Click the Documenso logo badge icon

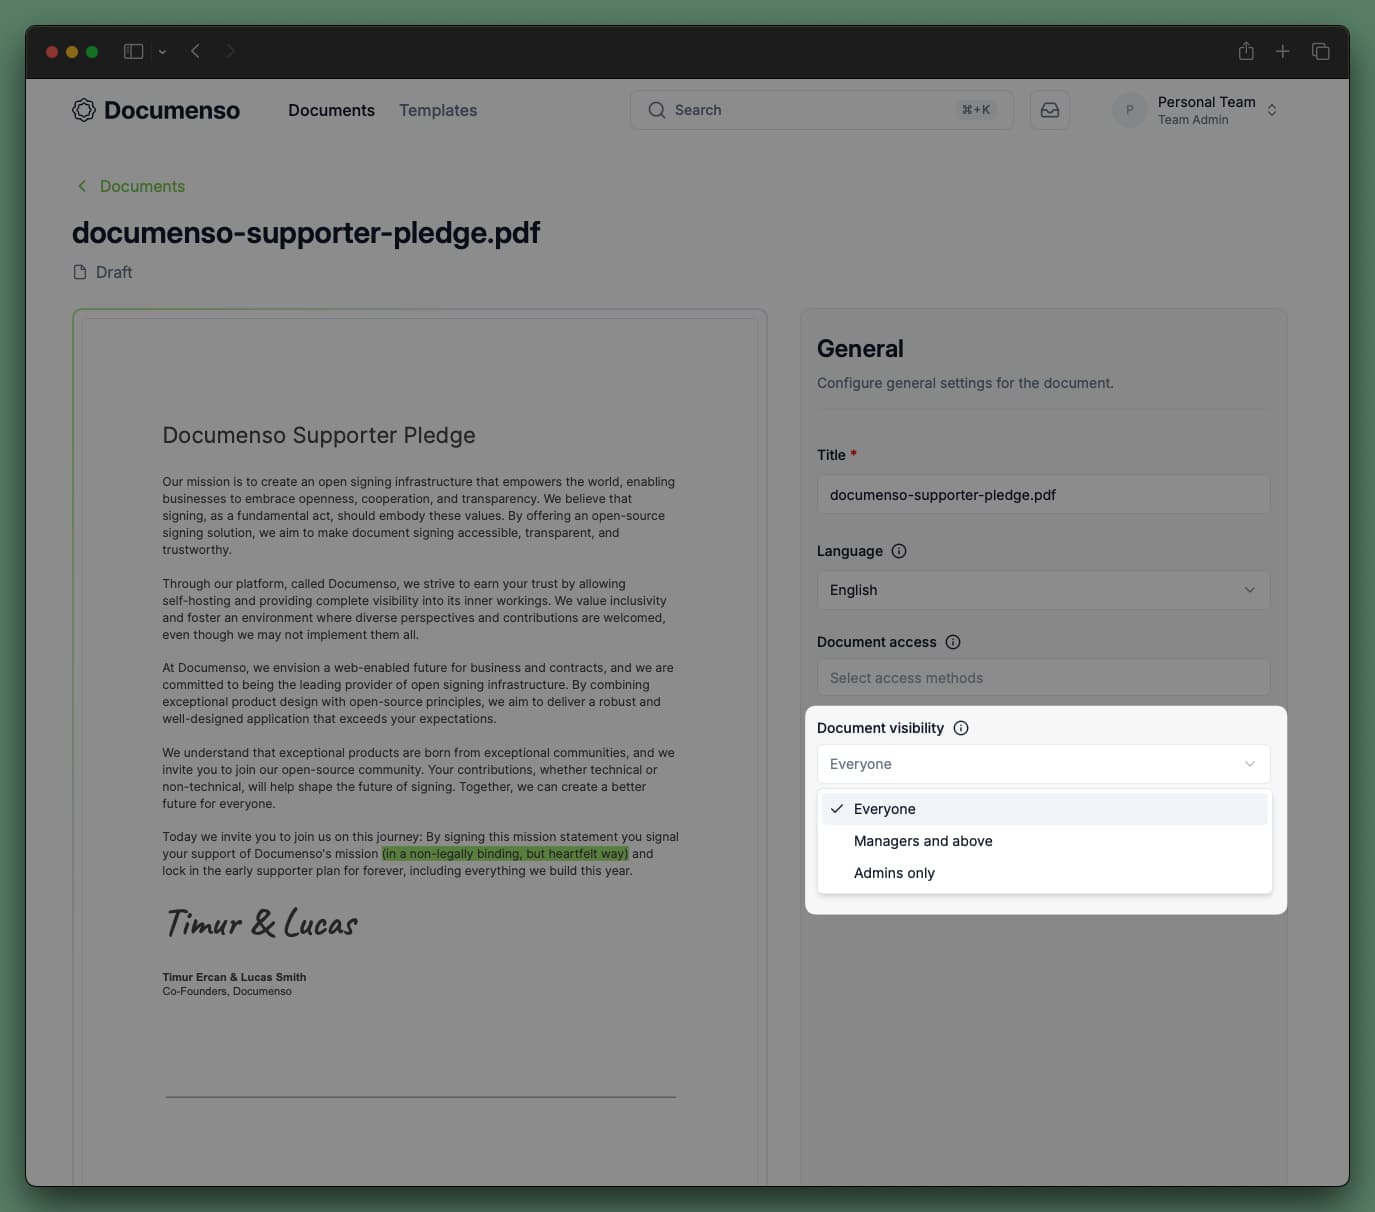[x=84, y=110]
